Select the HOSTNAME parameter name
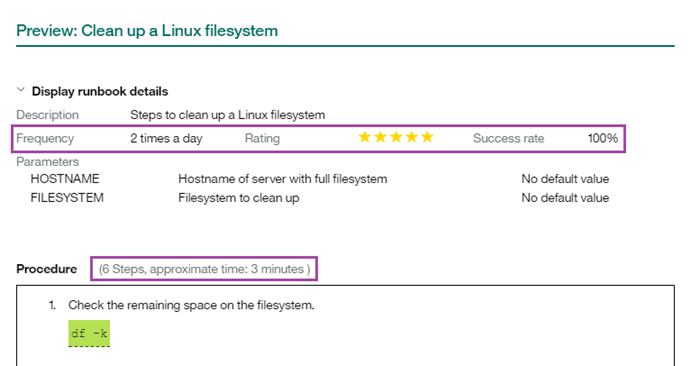 point(65,179)
